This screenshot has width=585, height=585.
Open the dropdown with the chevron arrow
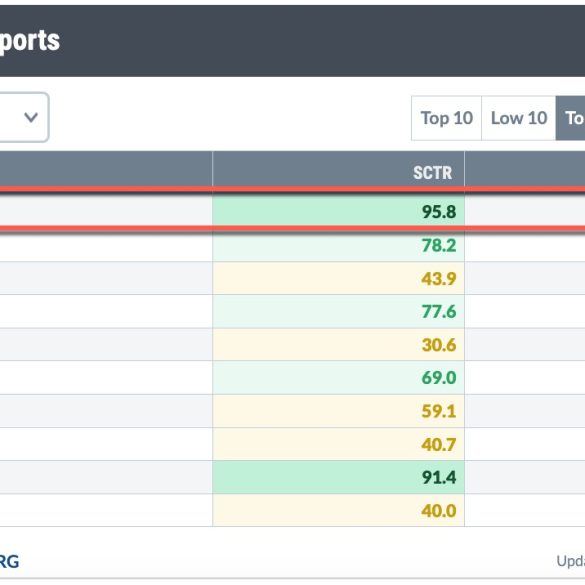(x=24, y=117)
